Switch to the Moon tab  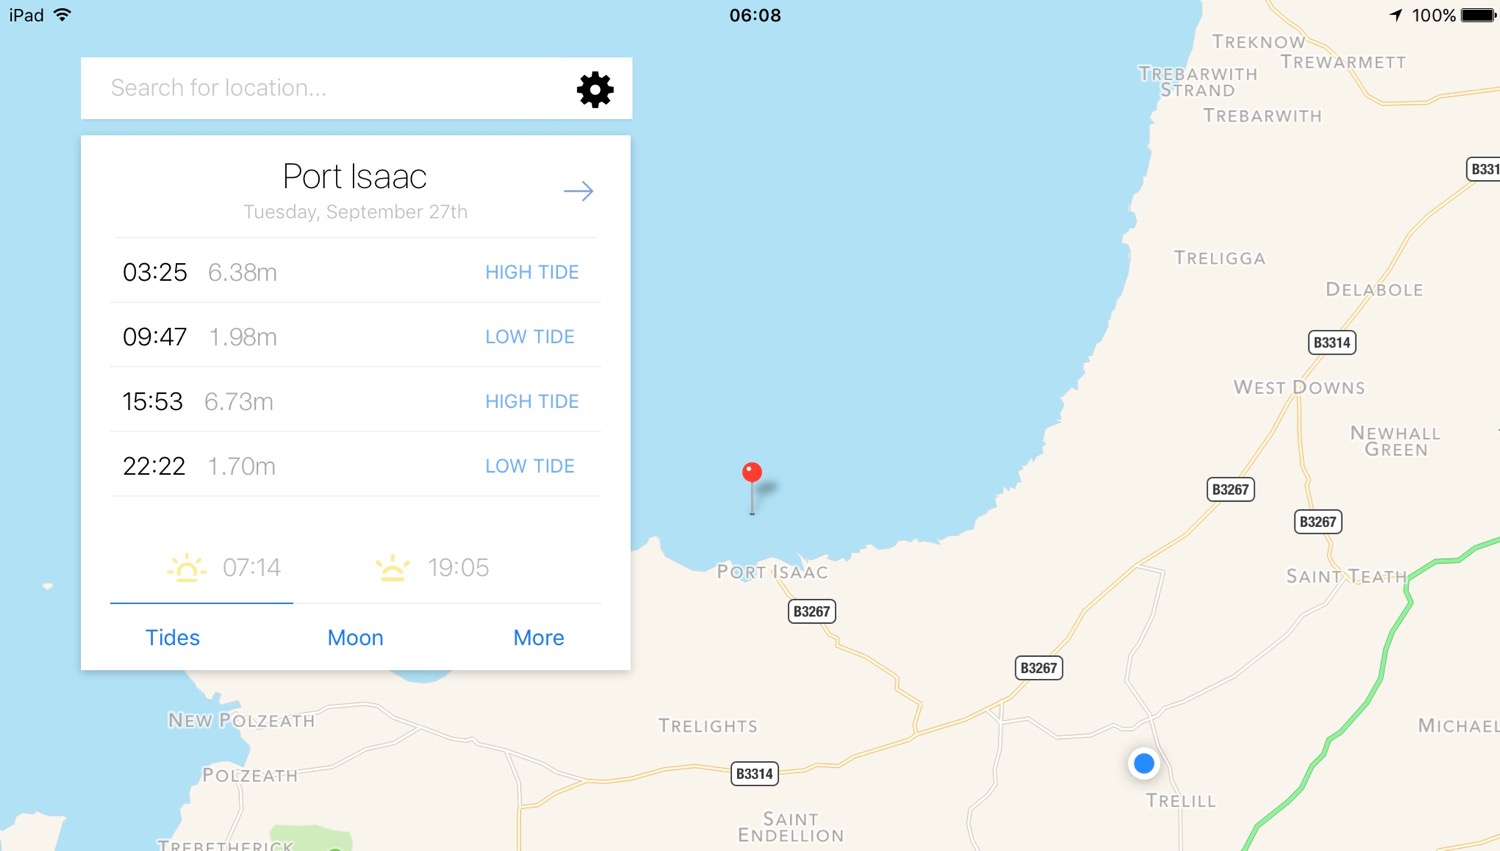(355, 637)
